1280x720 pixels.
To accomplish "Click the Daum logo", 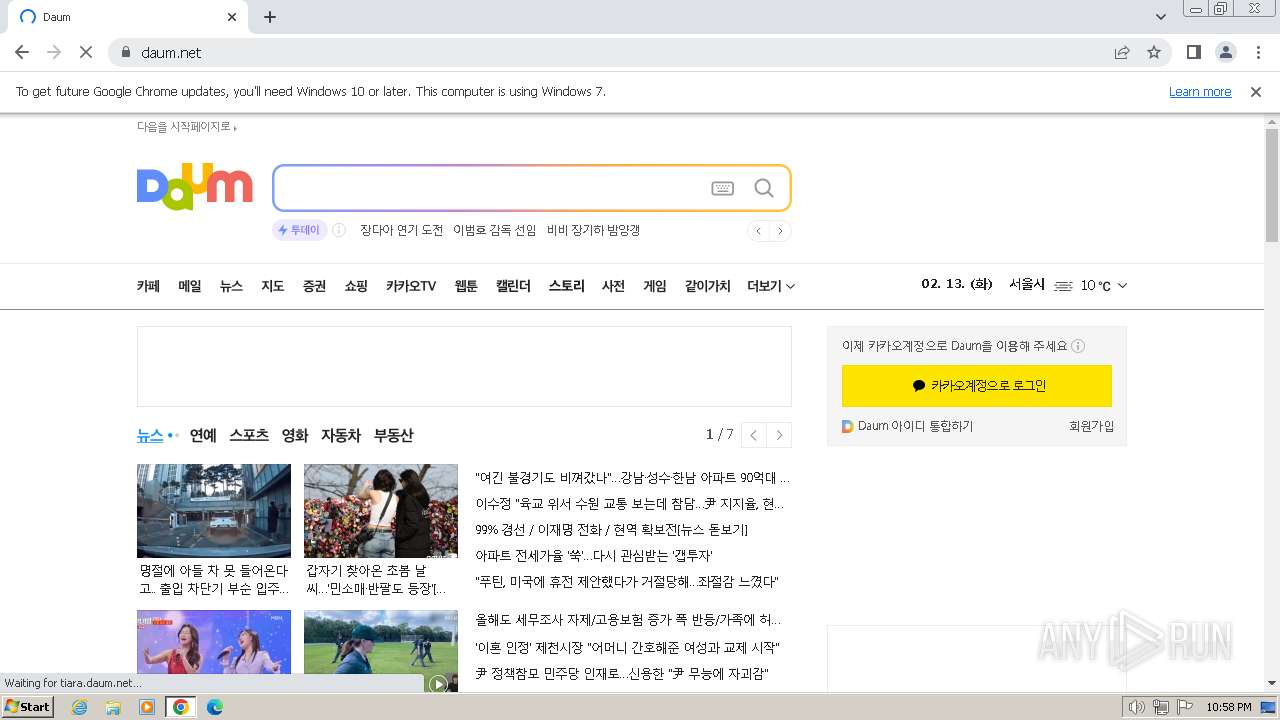I will [x=195, y=188].
